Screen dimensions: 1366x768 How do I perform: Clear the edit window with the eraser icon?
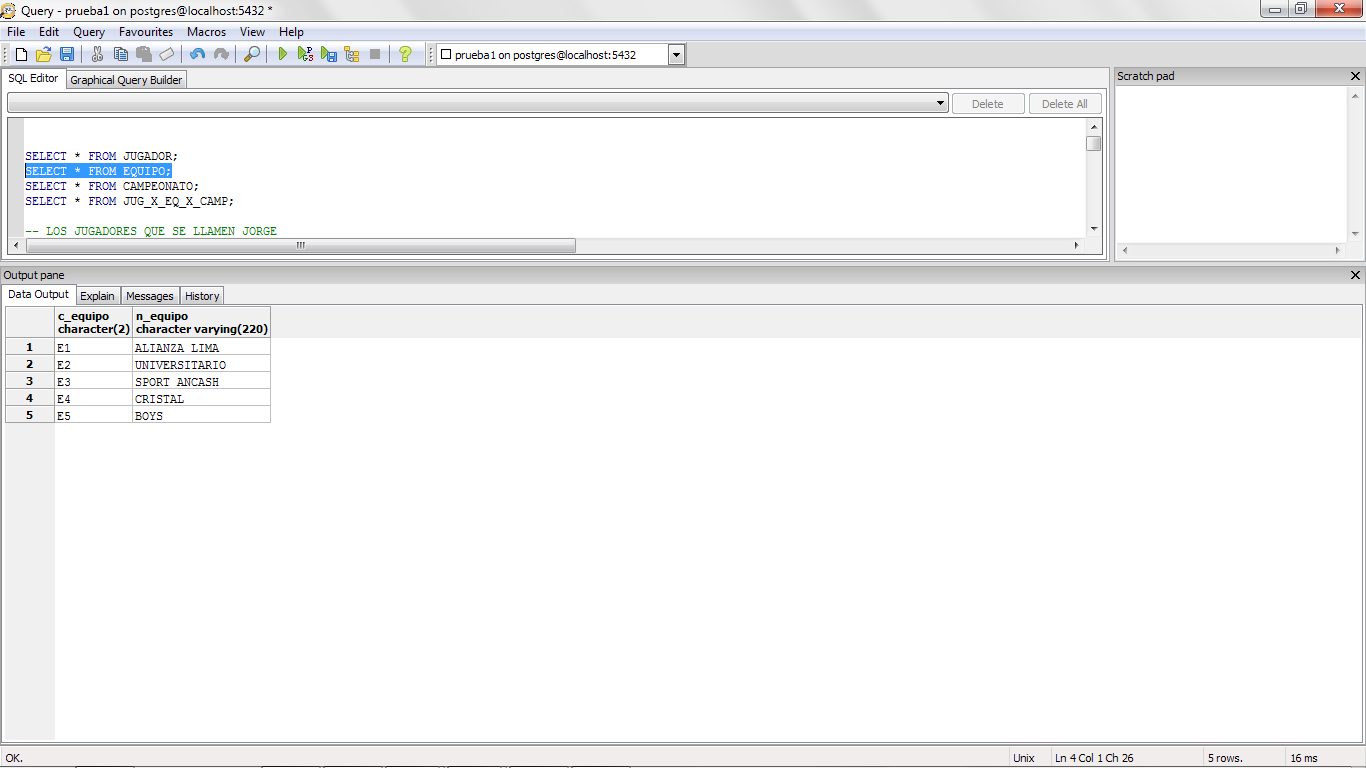pos(166,54)
